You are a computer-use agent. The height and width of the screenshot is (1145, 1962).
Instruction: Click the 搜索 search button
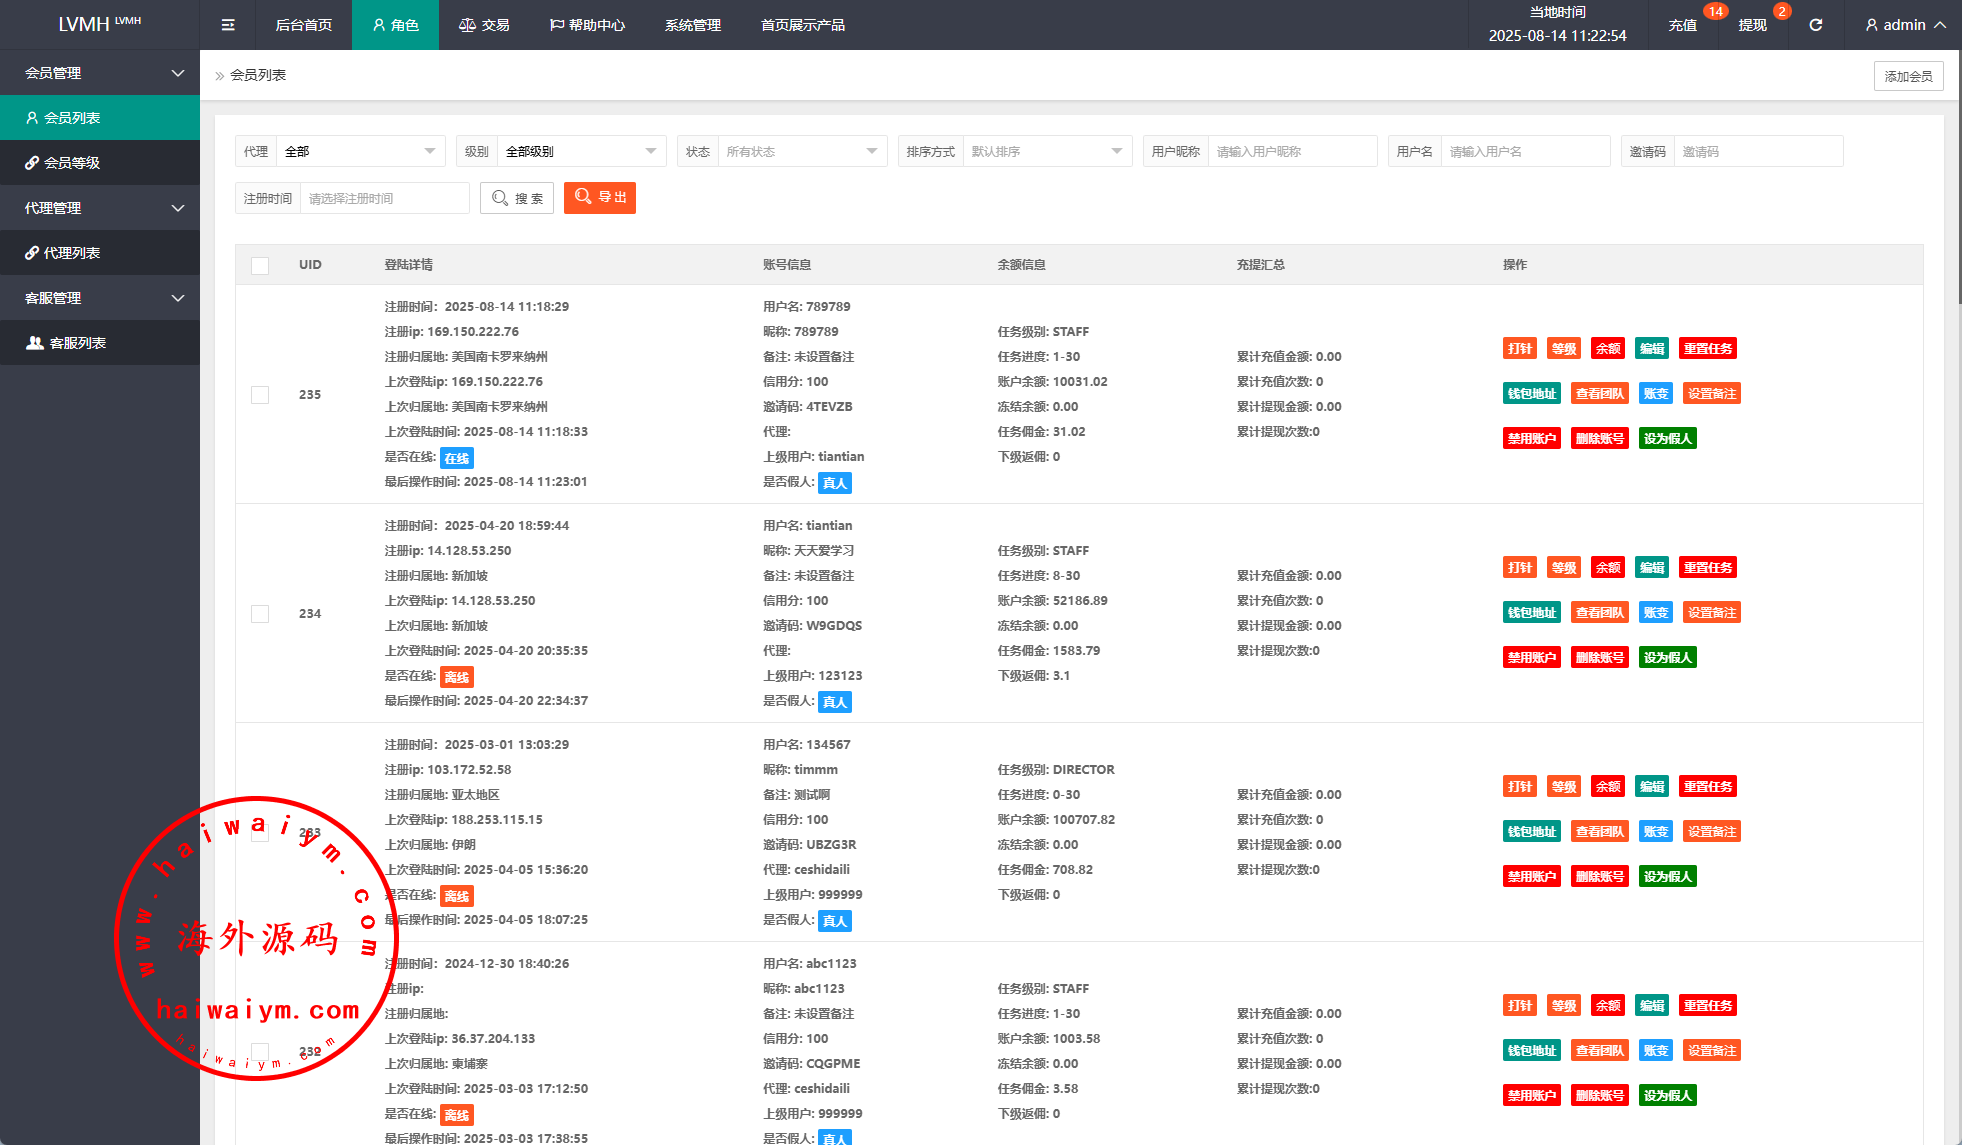(x=517, y=198)
